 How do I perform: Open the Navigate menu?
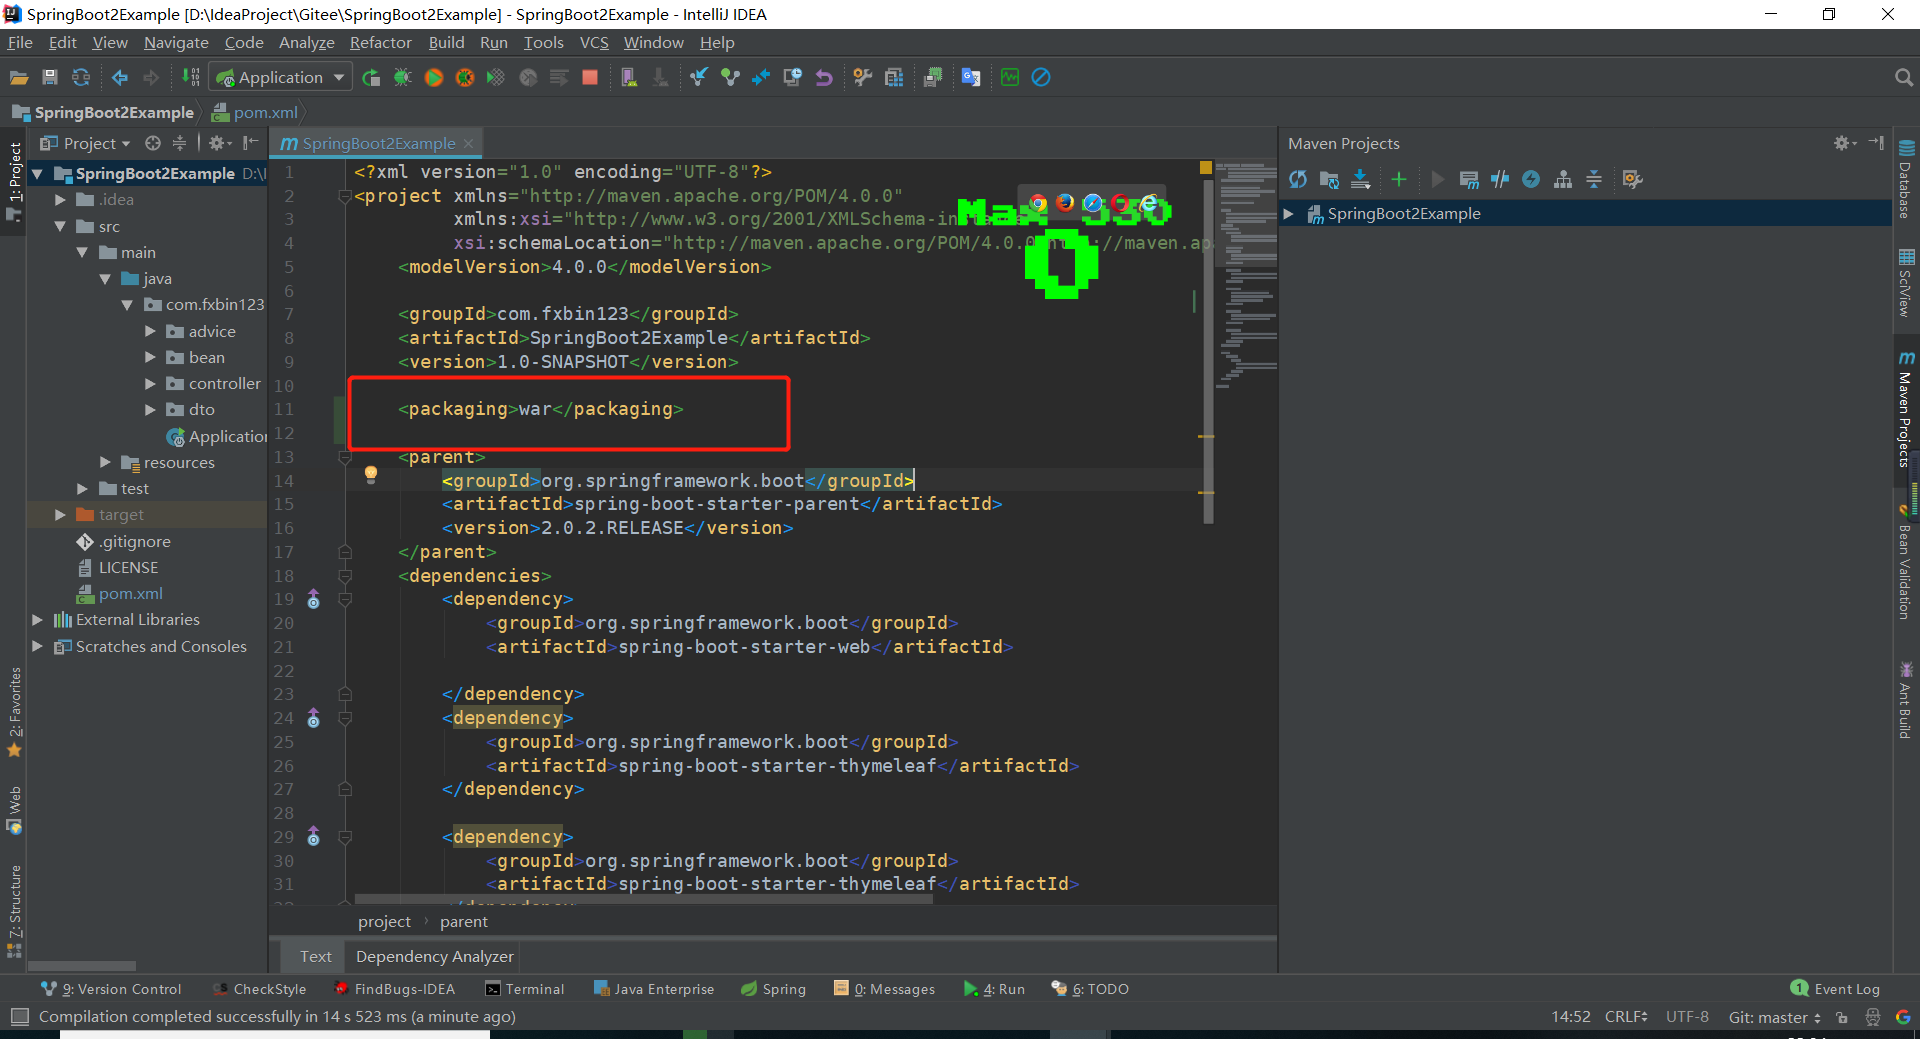tap(176, 42)
